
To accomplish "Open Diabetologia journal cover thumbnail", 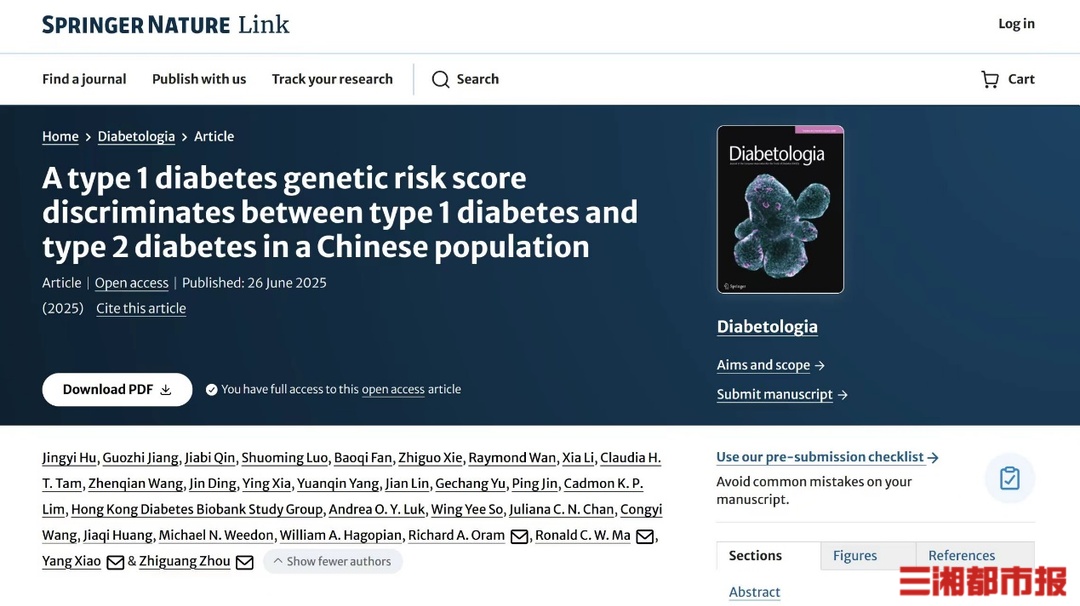I will pyautogui.click(x=780, y=209).
